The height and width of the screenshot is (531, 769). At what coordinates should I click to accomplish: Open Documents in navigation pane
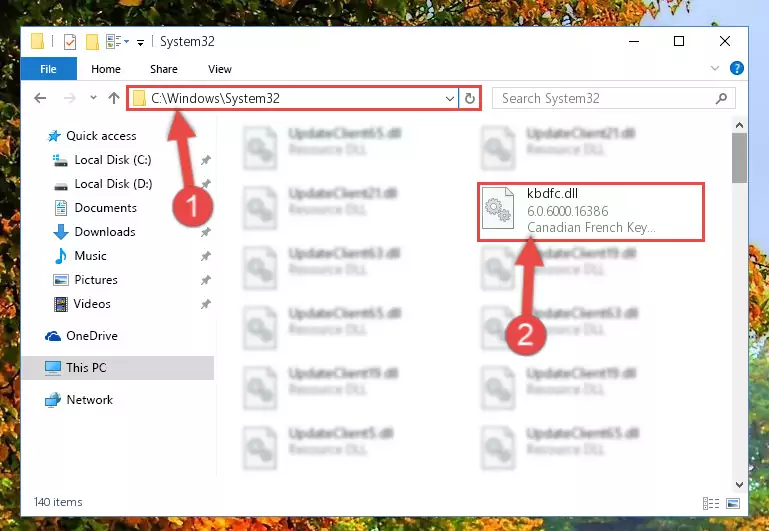105,208
